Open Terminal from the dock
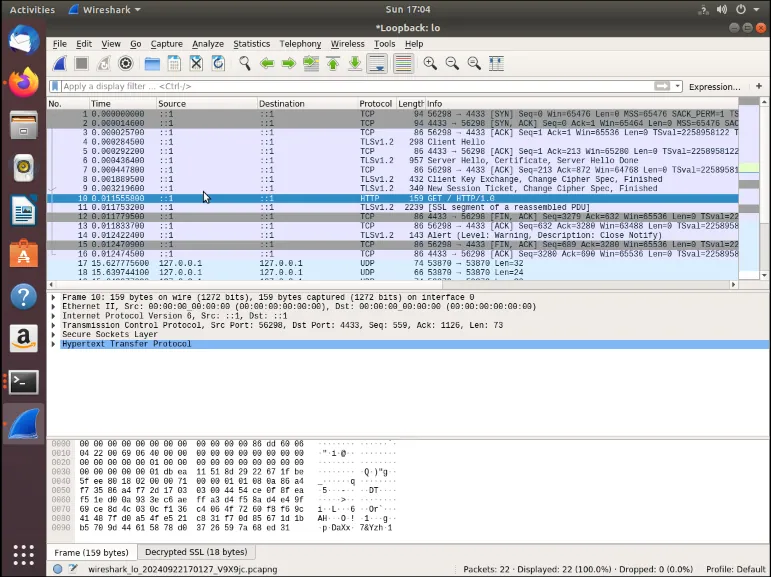This screenshot has height=577, width=771. click(23, 382)
